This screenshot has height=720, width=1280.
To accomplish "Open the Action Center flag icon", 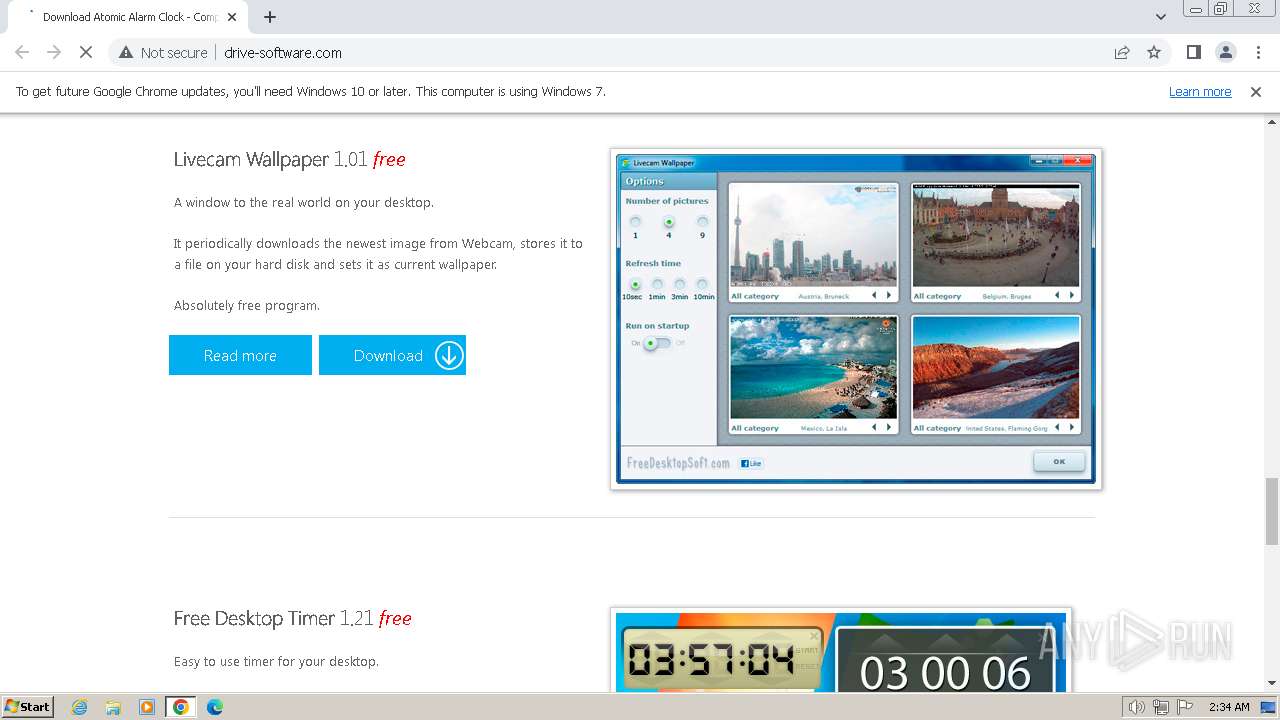I will tap(1185, 707).
